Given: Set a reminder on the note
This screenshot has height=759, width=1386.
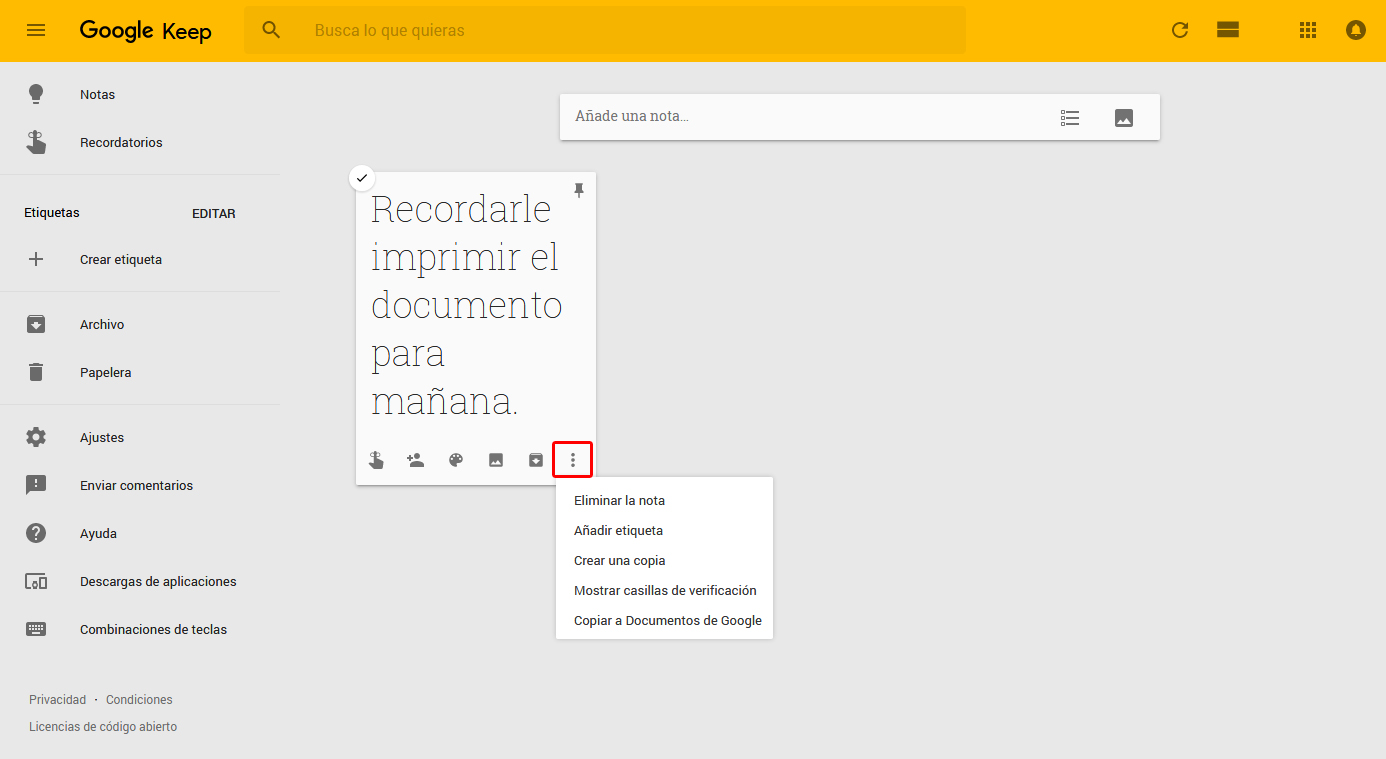Looking at the screenshot, I should [x=376, y=460].
